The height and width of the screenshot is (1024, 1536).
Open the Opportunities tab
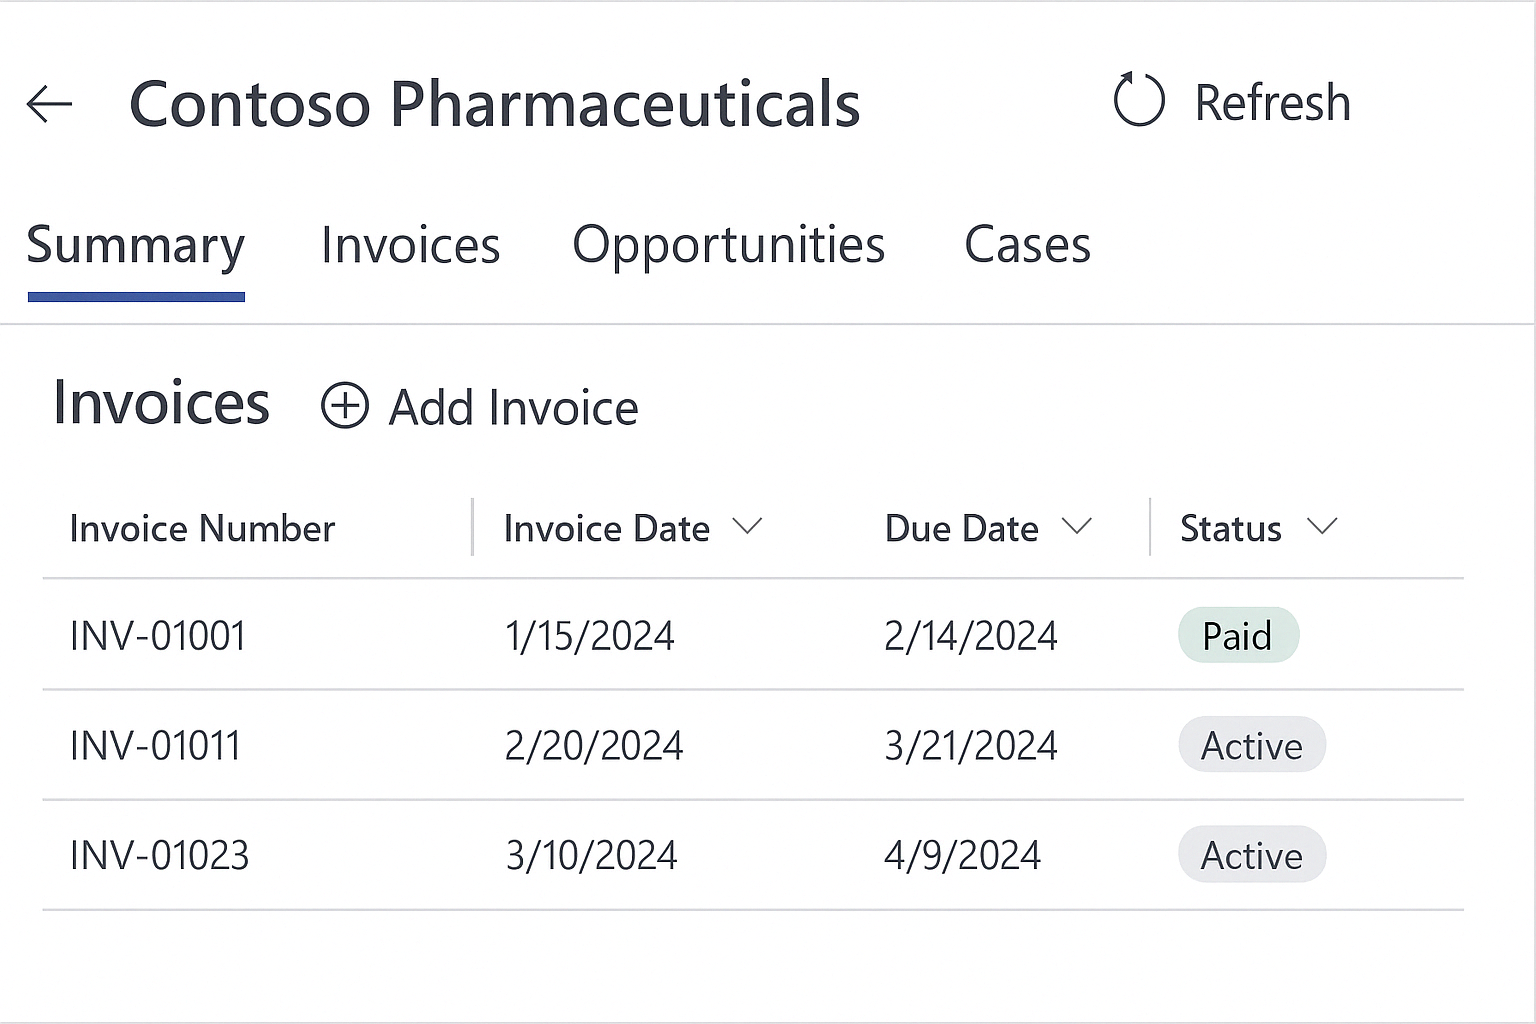pos(729,245)
